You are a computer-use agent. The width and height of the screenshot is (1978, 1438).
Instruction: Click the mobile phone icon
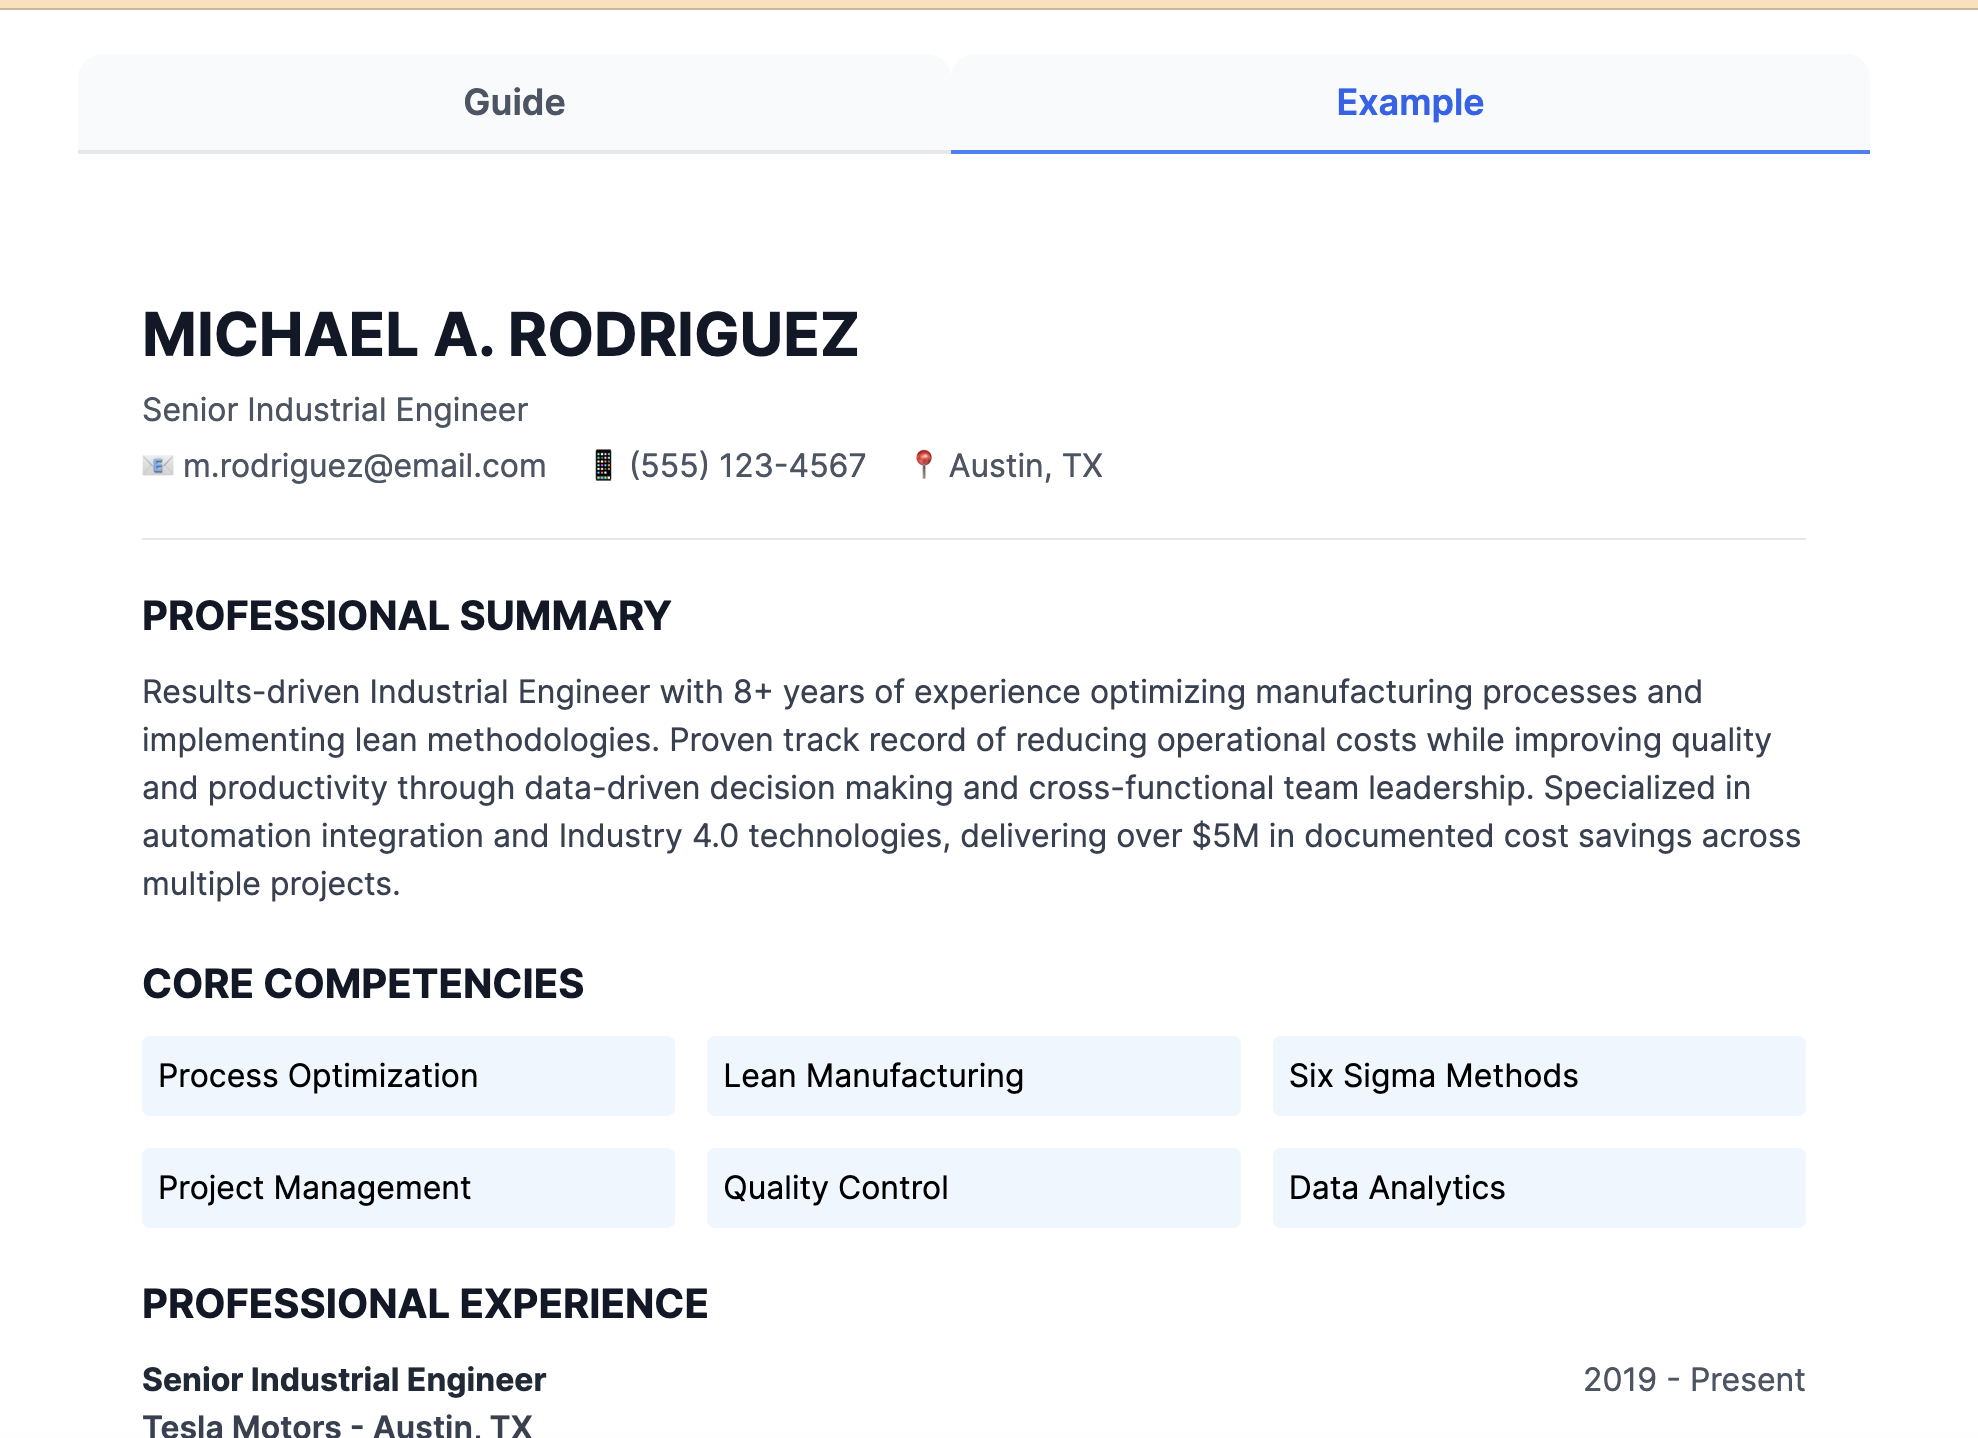603,466
